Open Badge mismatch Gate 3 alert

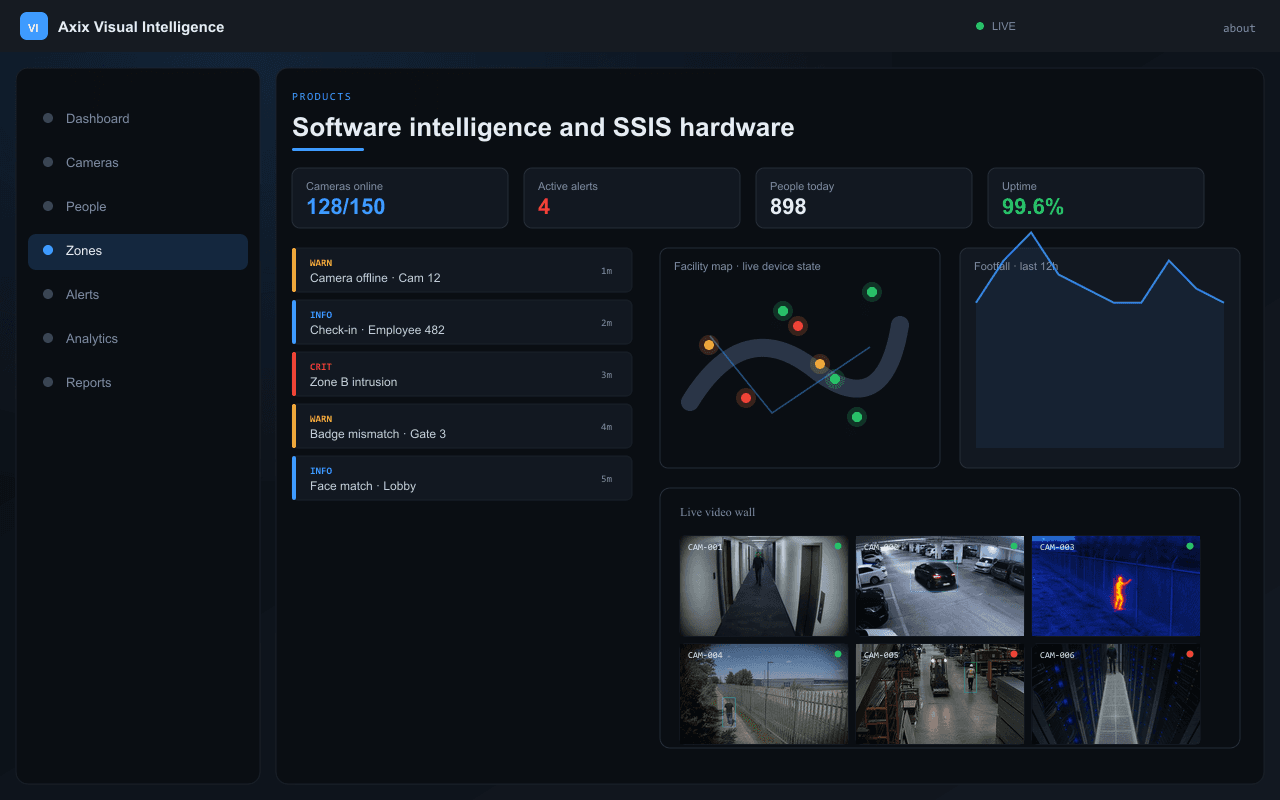(x=462, y=426)
